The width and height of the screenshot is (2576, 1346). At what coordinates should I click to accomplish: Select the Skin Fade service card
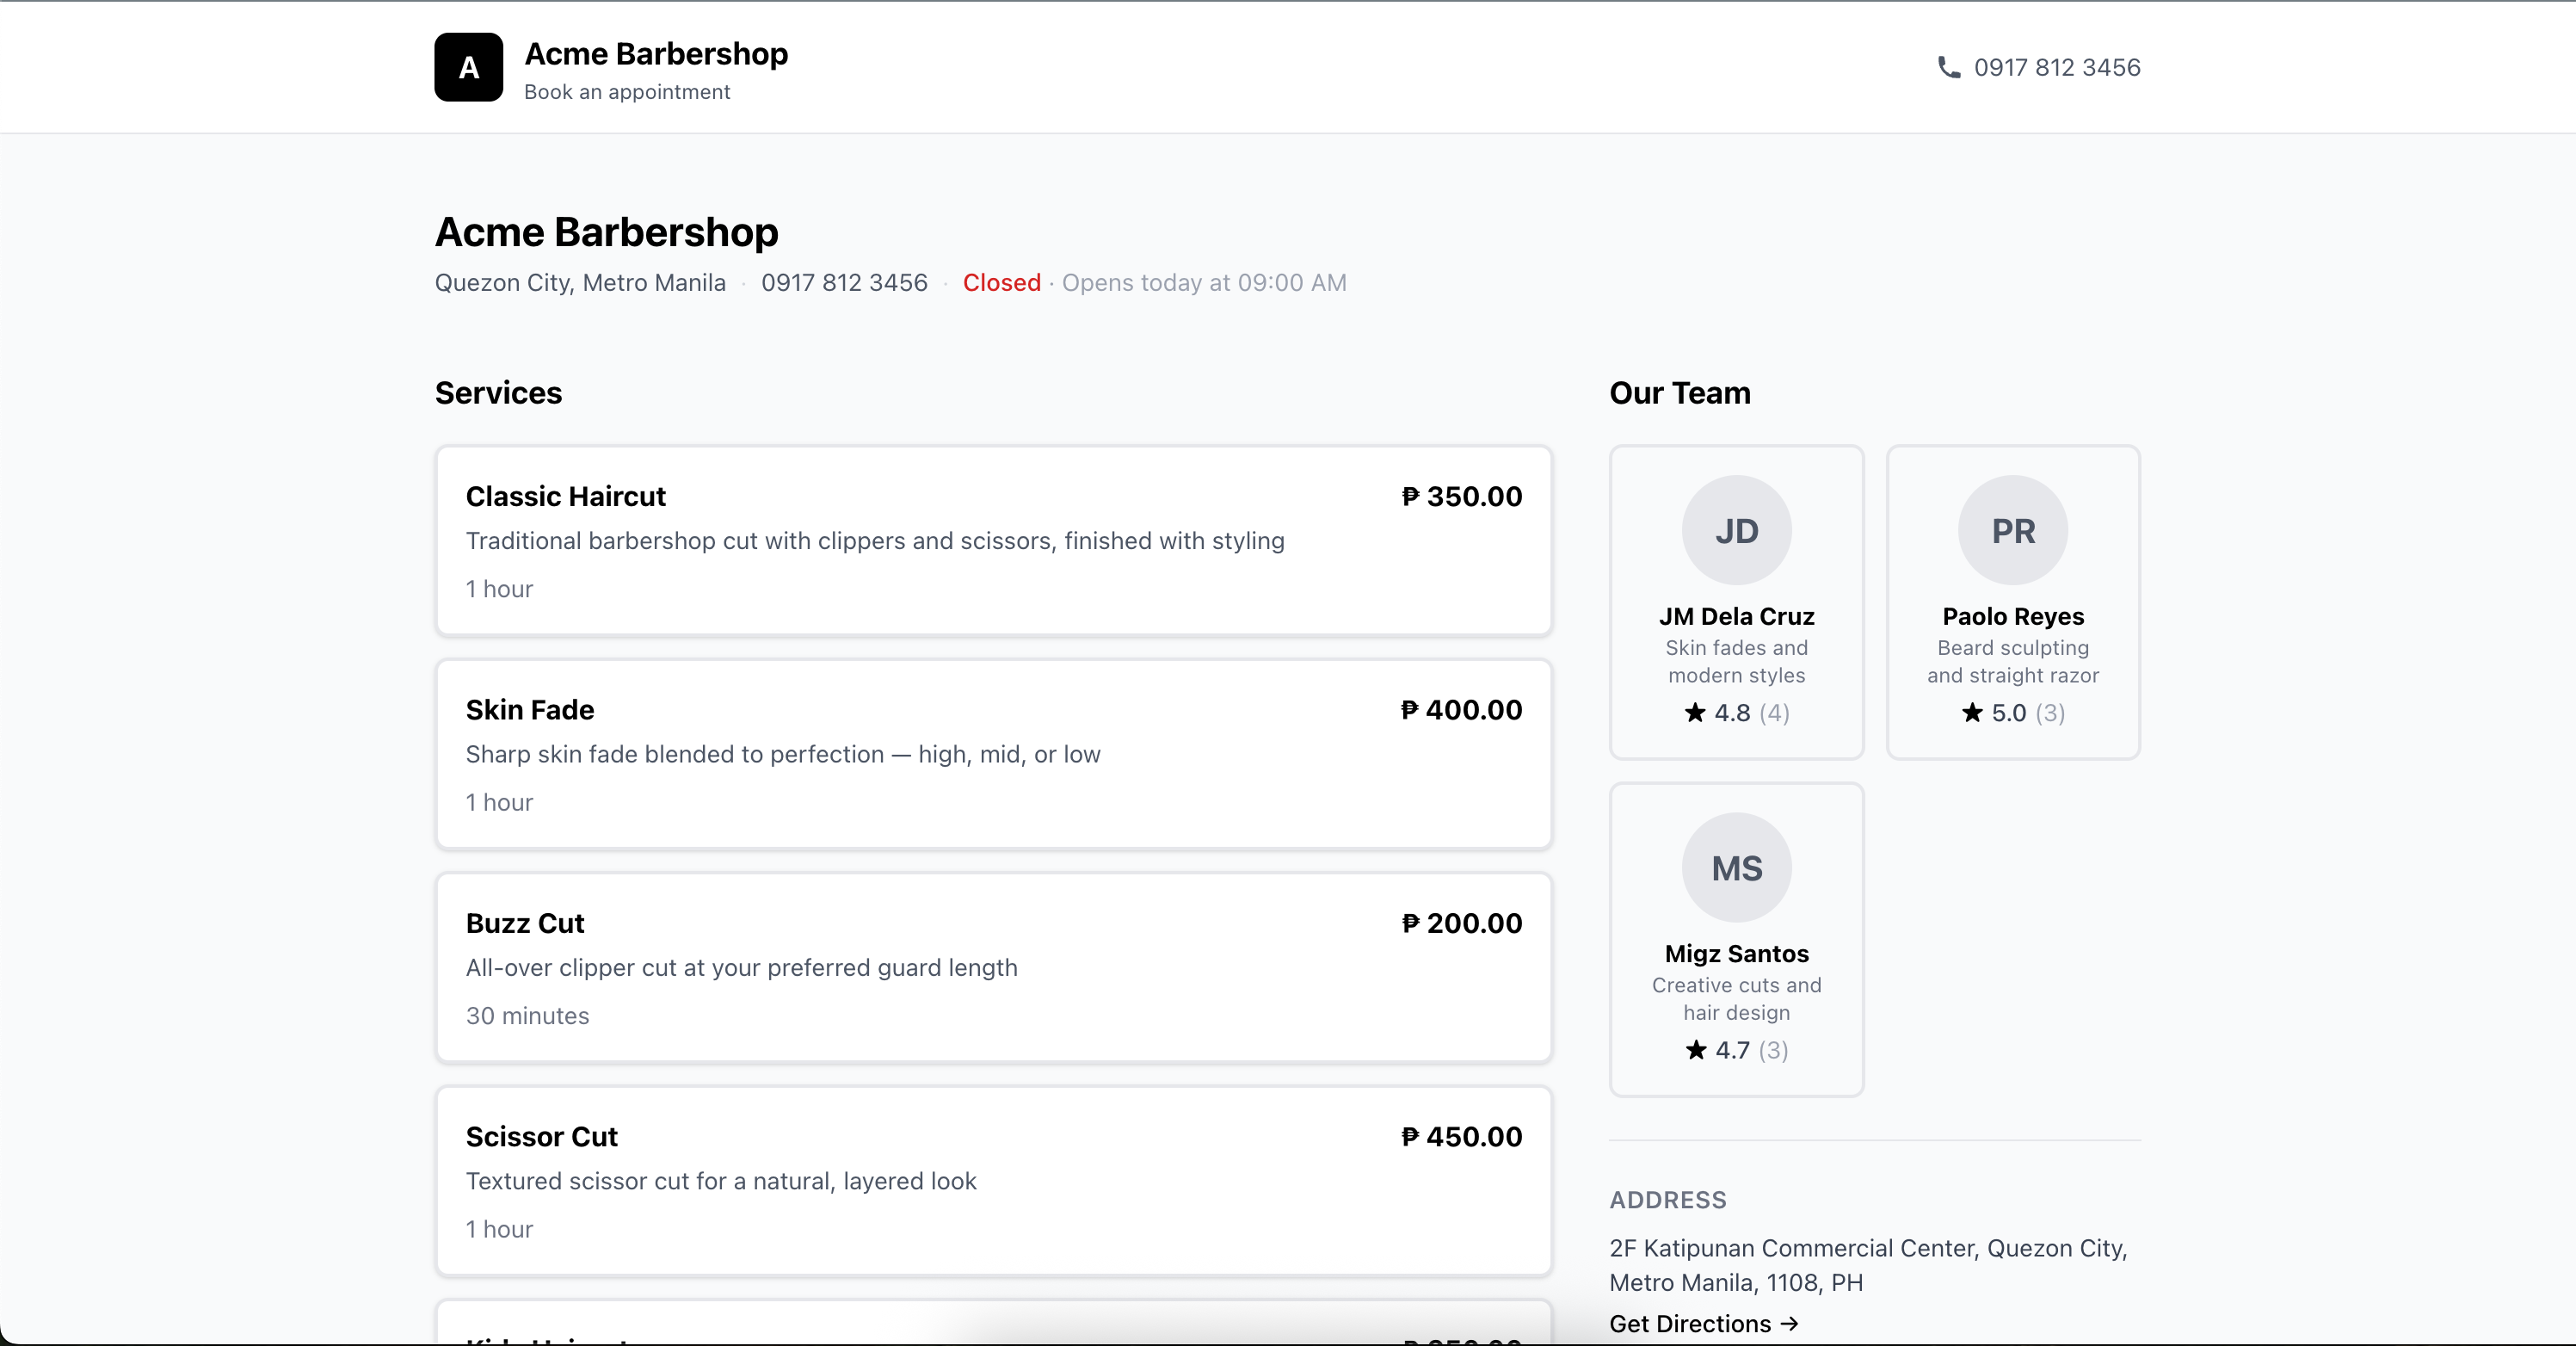(993, 754)
